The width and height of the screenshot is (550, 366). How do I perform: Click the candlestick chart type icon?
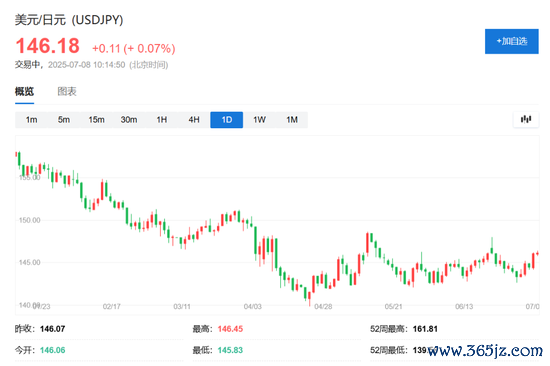click(525, 120)
